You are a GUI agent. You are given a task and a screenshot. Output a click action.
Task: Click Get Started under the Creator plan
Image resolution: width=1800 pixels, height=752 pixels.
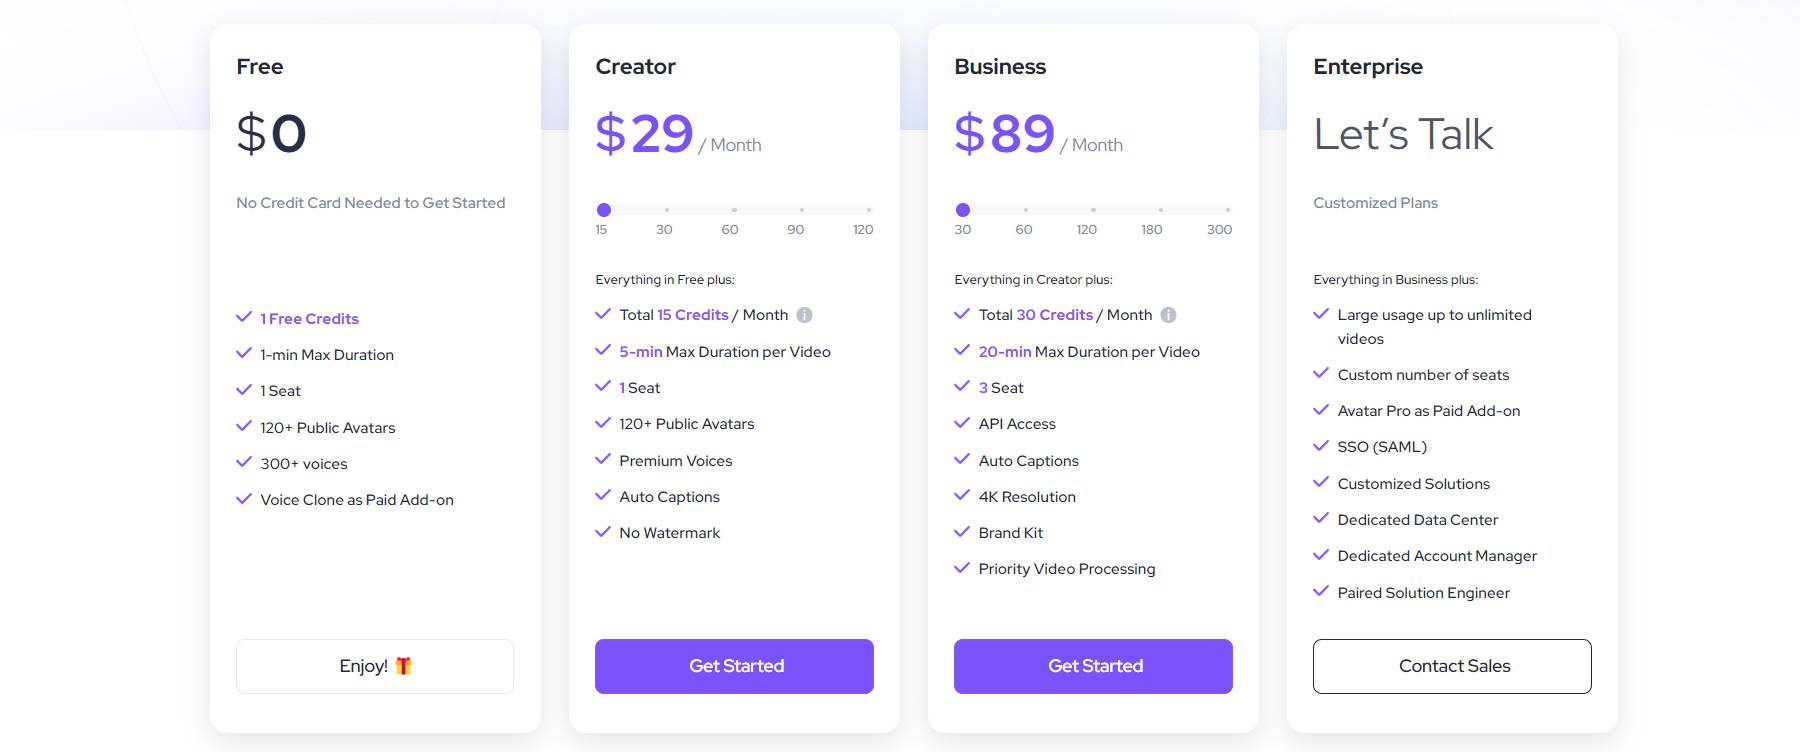[734, 665]
